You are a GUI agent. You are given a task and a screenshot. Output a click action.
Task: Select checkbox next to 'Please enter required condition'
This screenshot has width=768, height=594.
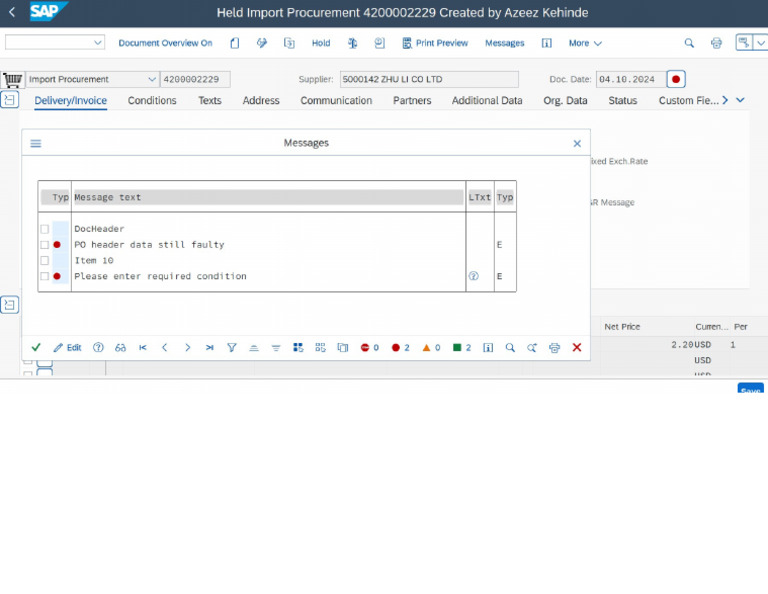[x=44, y=276]
